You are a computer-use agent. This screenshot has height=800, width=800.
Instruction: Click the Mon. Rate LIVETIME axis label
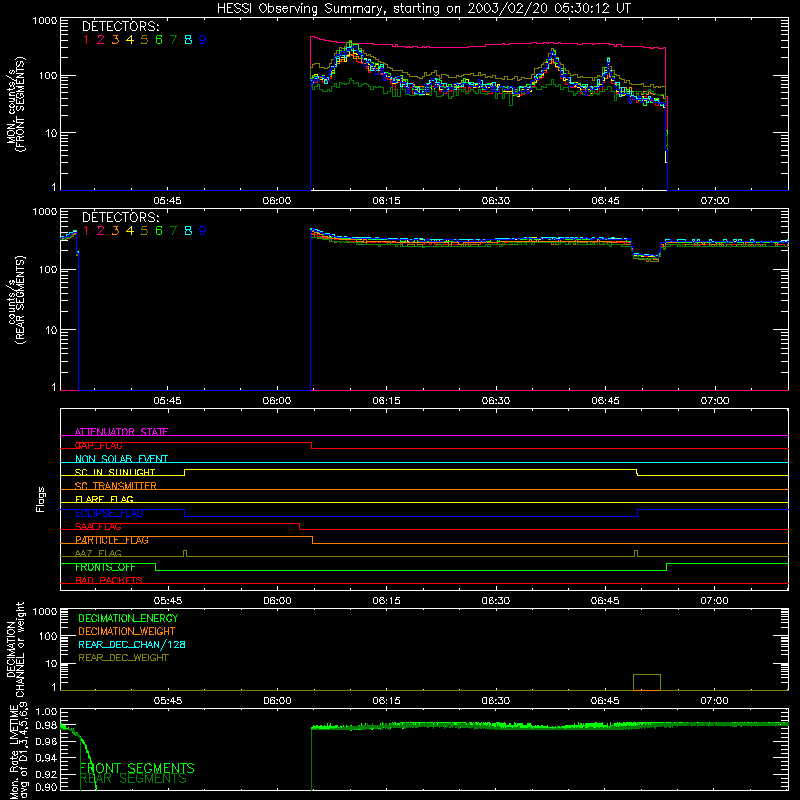pyautogui.click(x=18, y=751)
